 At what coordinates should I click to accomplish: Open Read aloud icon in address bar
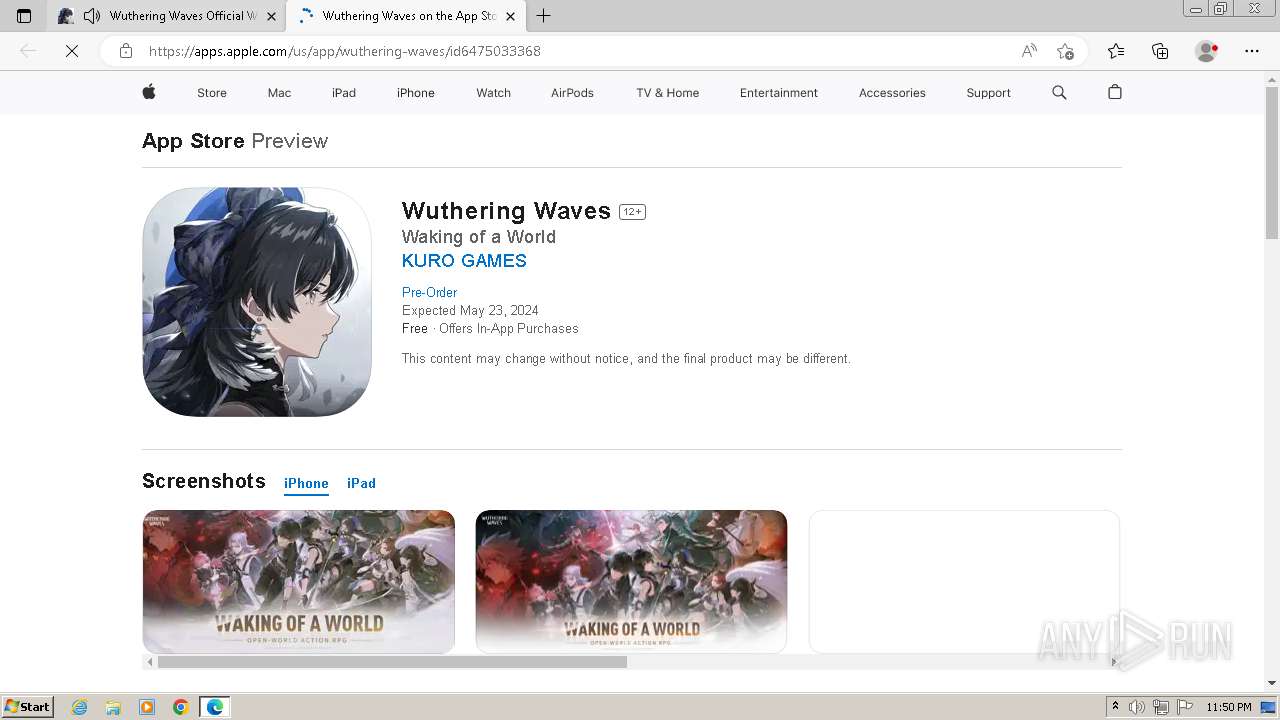1029,51
